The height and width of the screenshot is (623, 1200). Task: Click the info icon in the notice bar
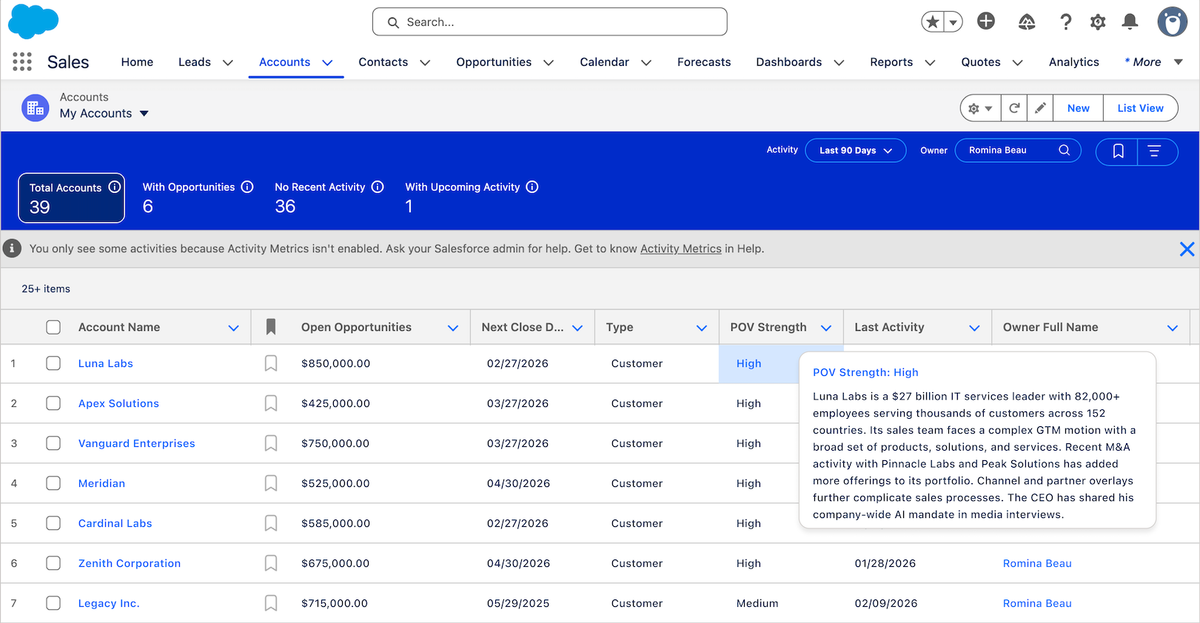point(13,248)
